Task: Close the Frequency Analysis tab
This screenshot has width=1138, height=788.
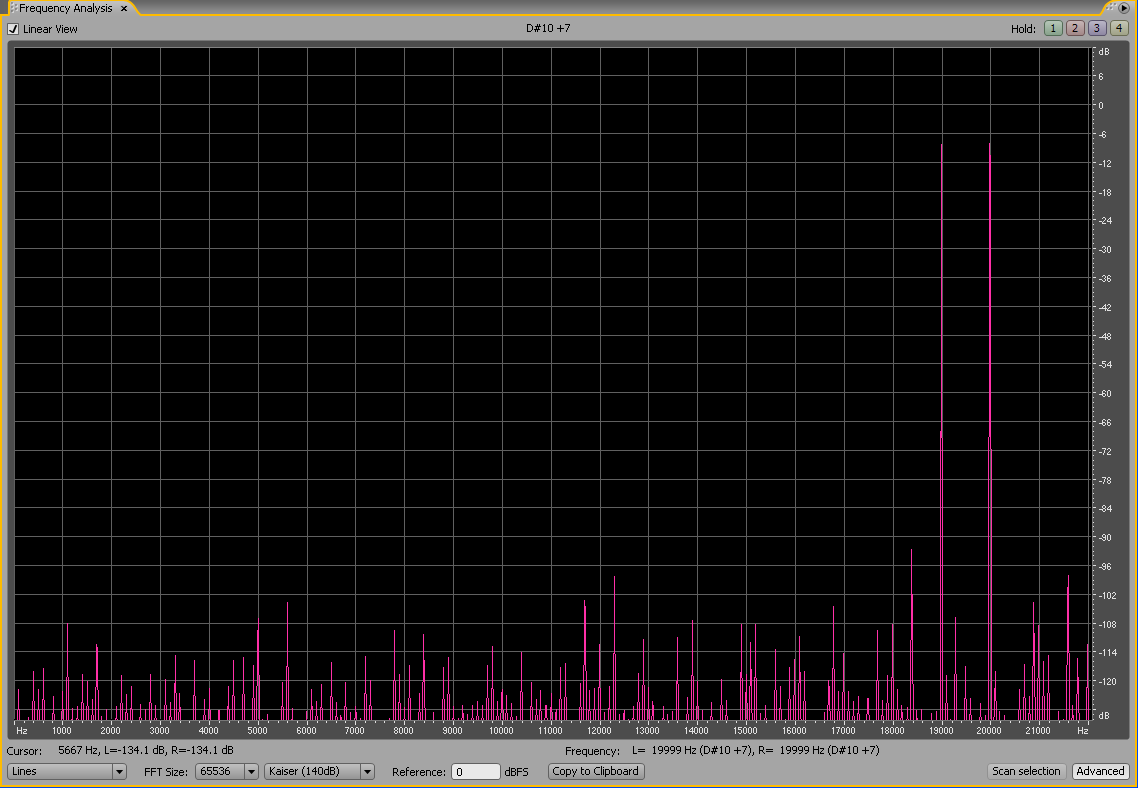Action: point(124,9)
